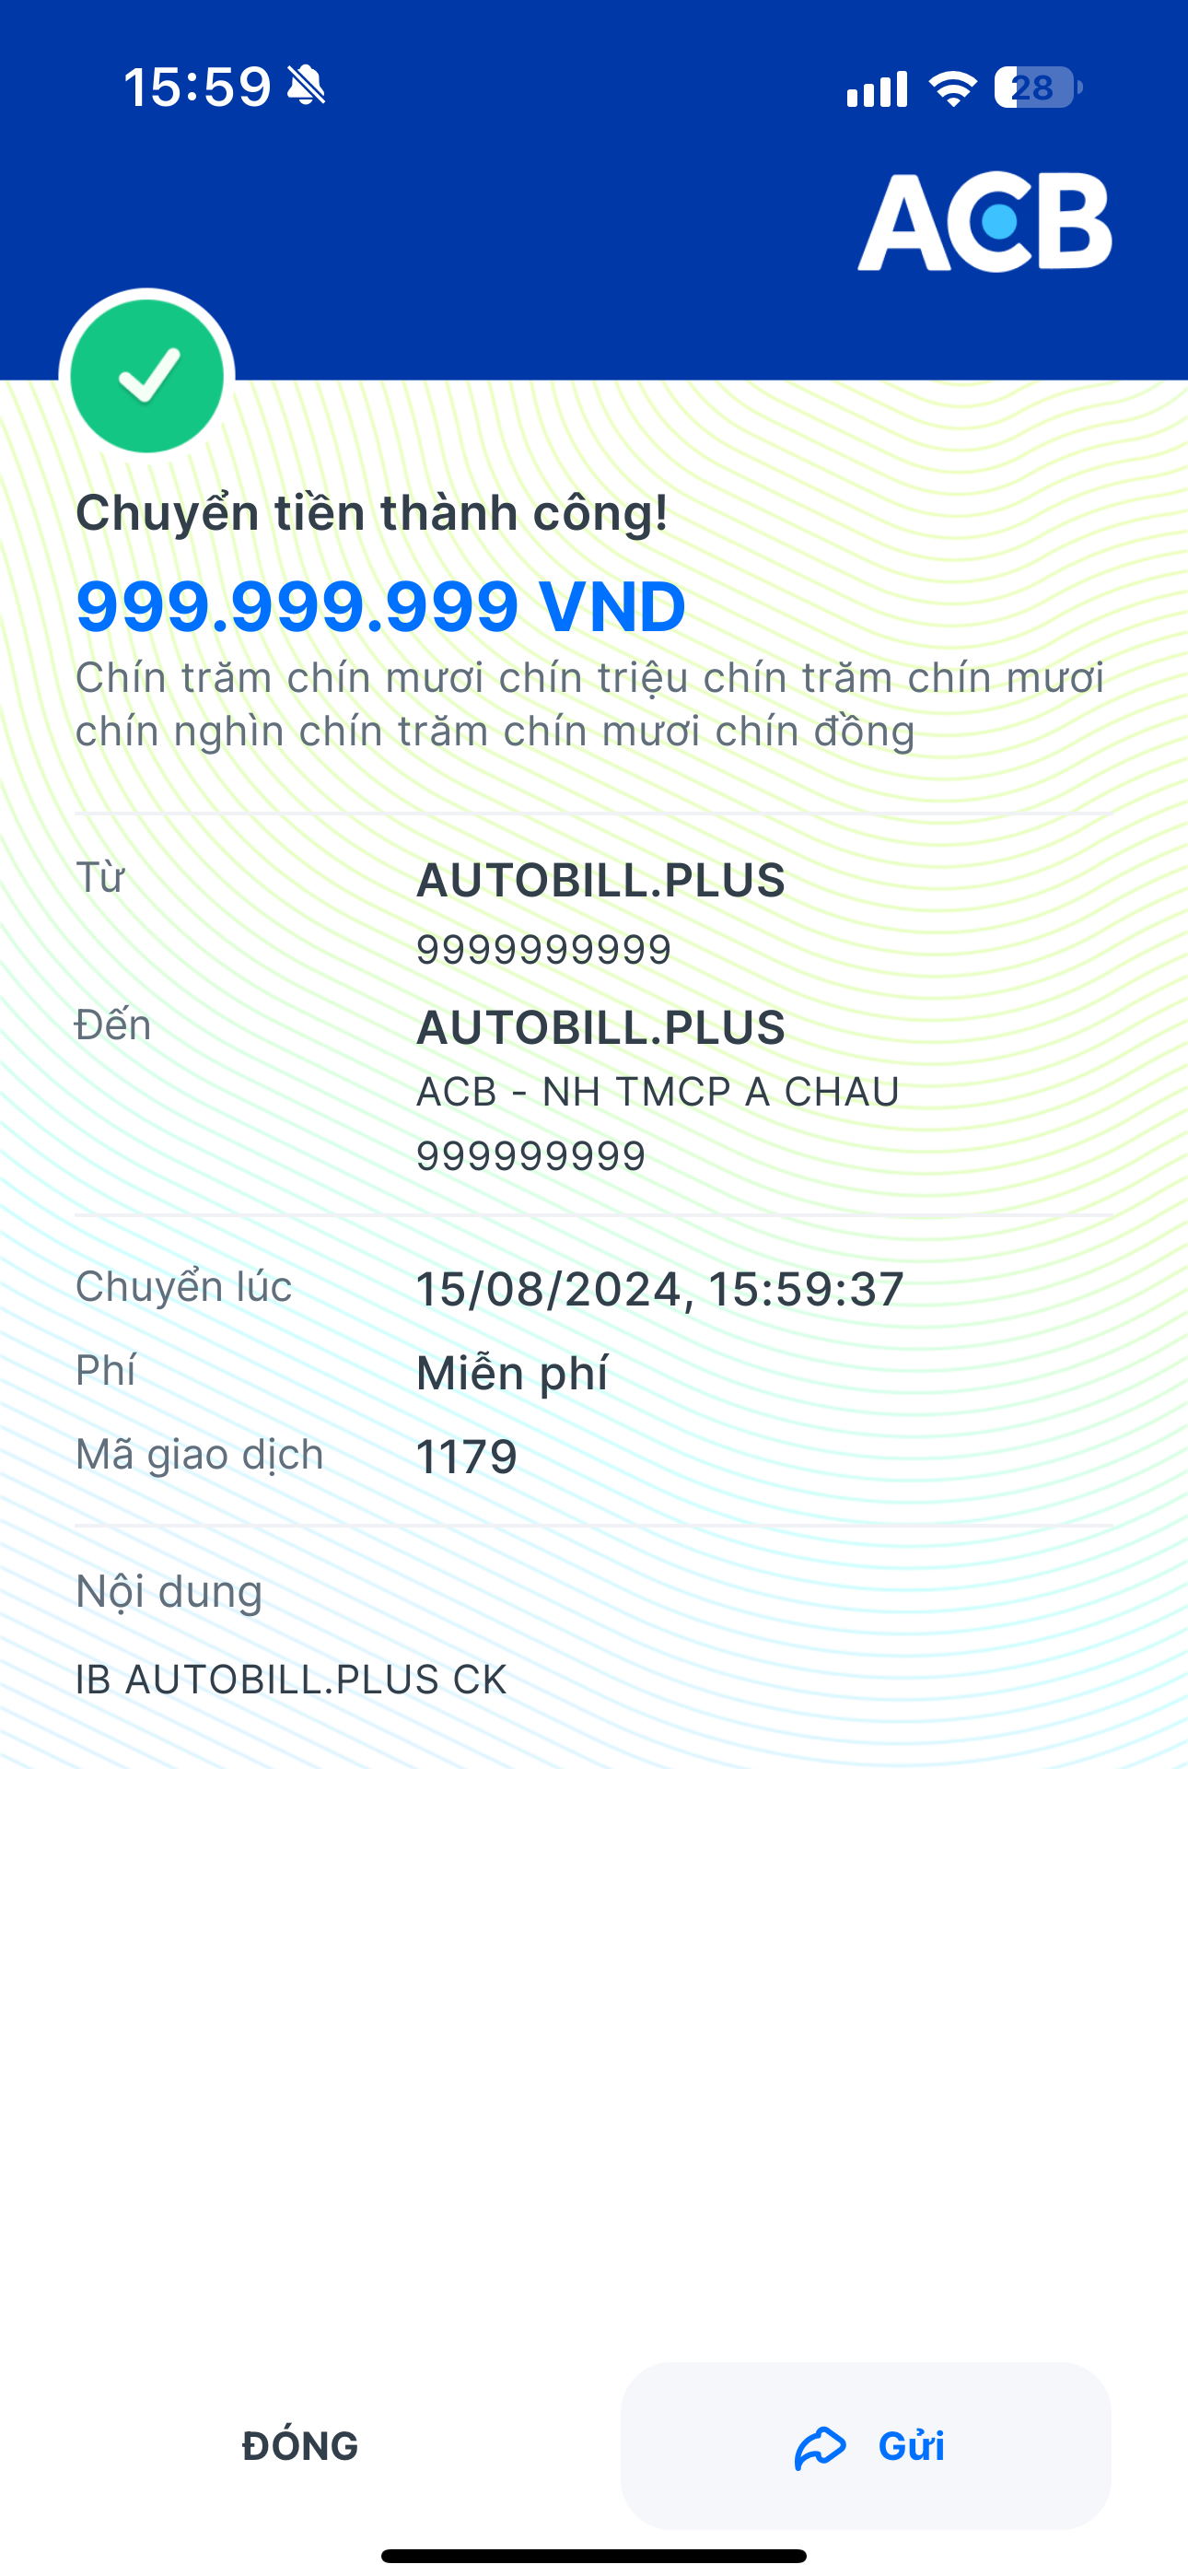The width and height of the screenshot is (1188, 2576).
Task: Select the sender account number 9999999999
Action: pos(543,949)
